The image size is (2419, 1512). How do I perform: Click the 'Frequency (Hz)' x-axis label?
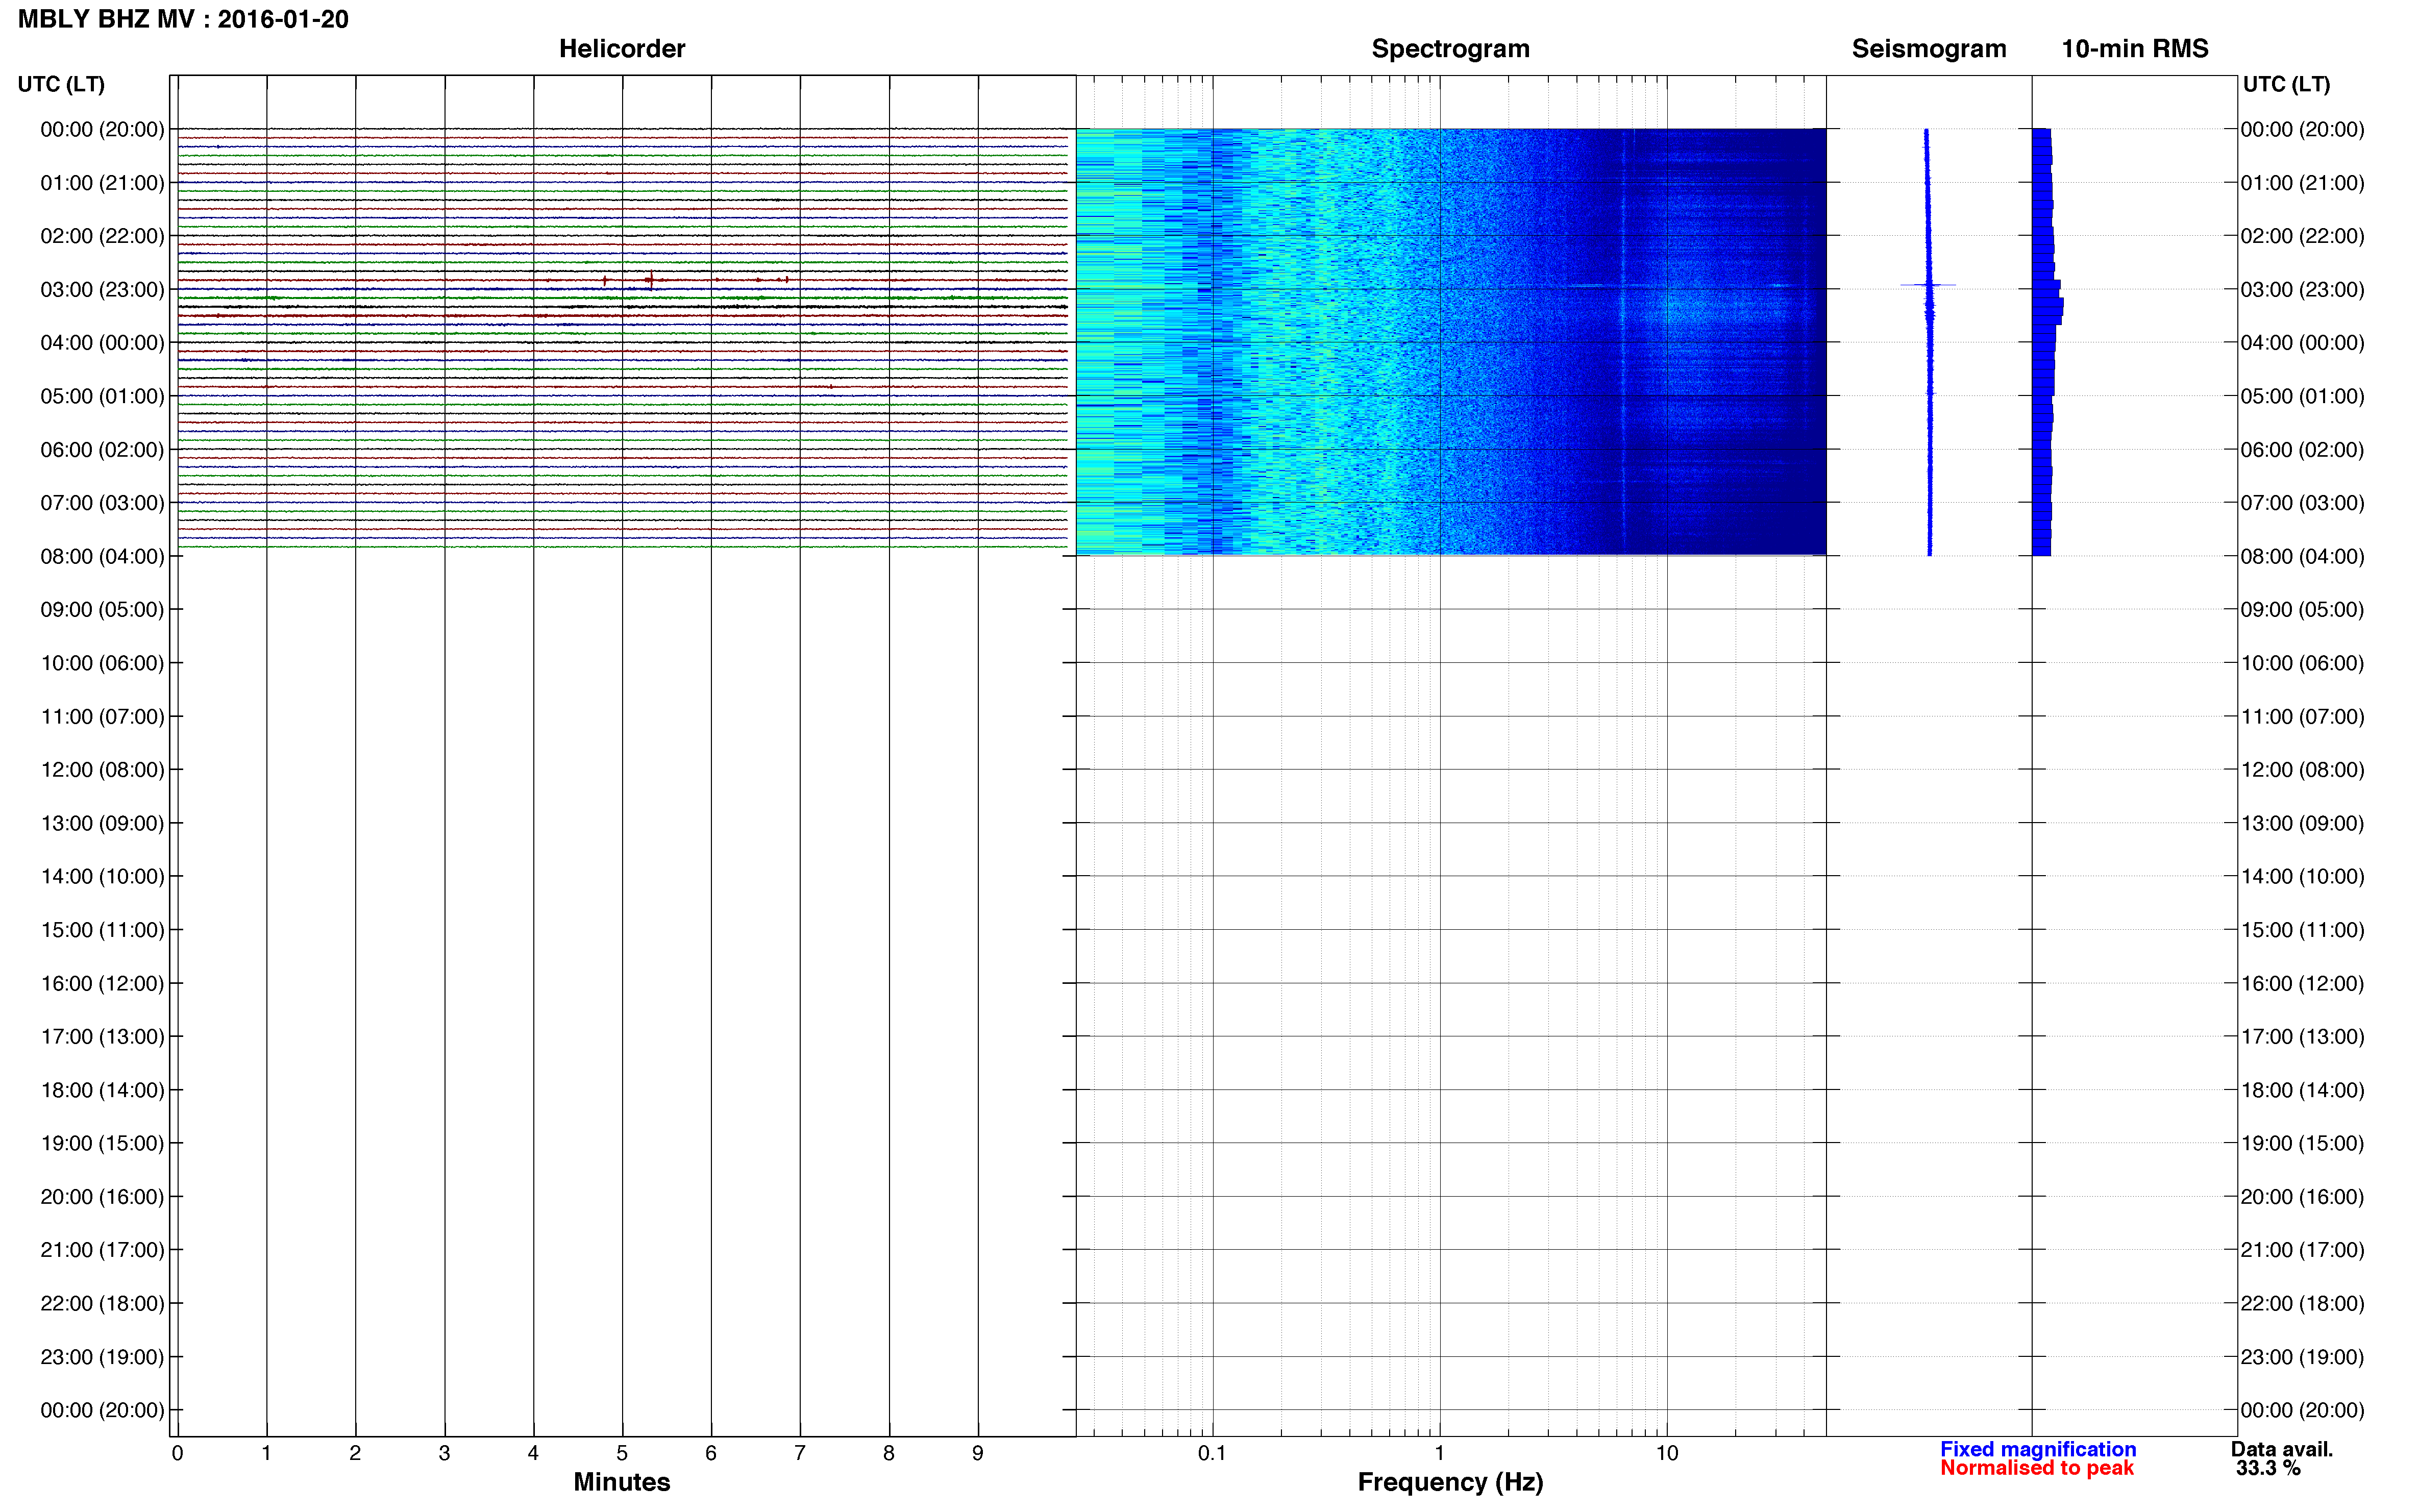(x=1450, y=1482)
